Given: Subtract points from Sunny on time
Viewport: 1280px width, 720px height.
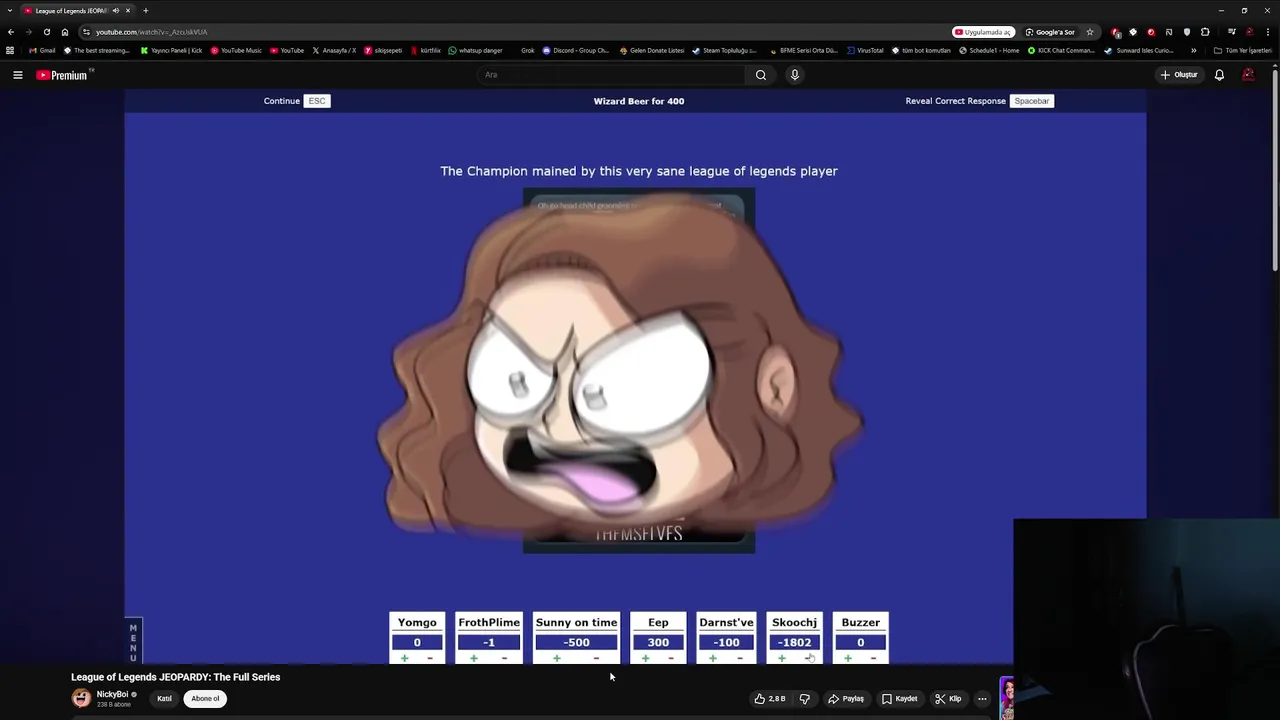Looking at the screenshot, I should [596, 658].
